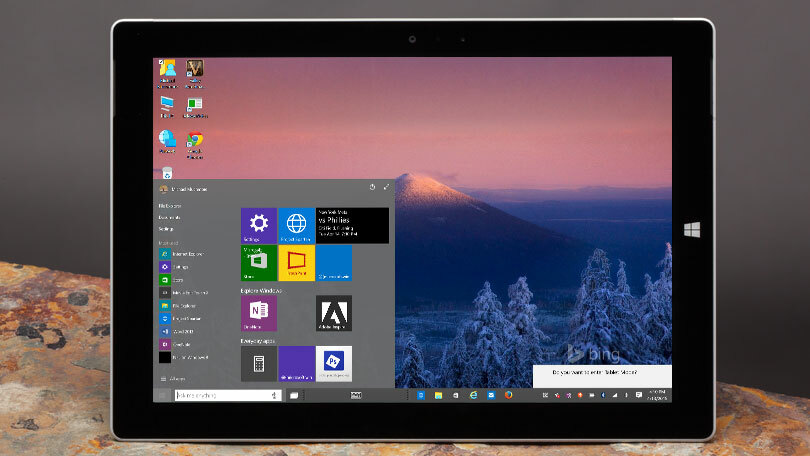810x456 pixels.
Task: Open the blue globe browser tile
Action: pos(296,225)
